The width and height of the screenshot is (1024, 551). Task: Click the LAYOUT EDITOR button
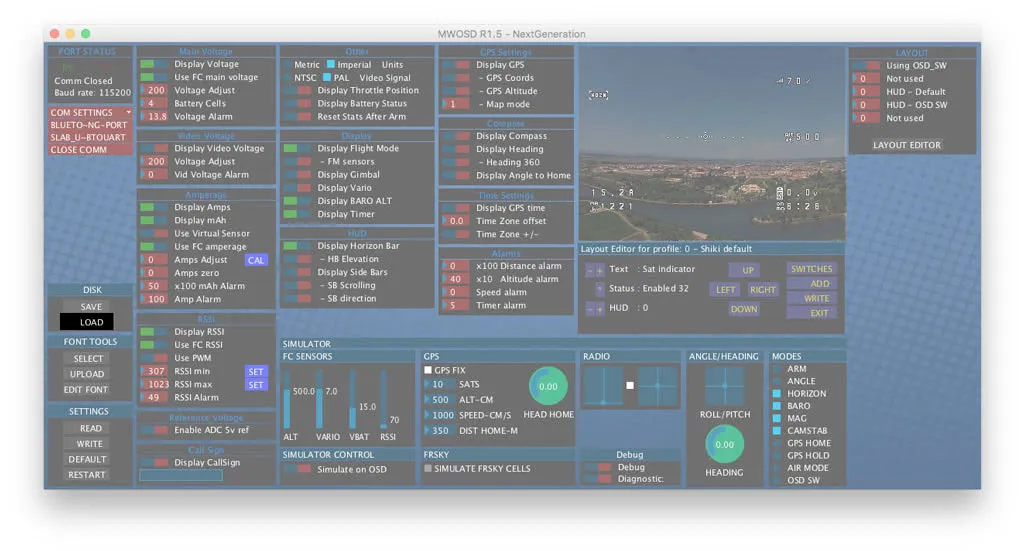pyautogui.click(x=906, y=145)
